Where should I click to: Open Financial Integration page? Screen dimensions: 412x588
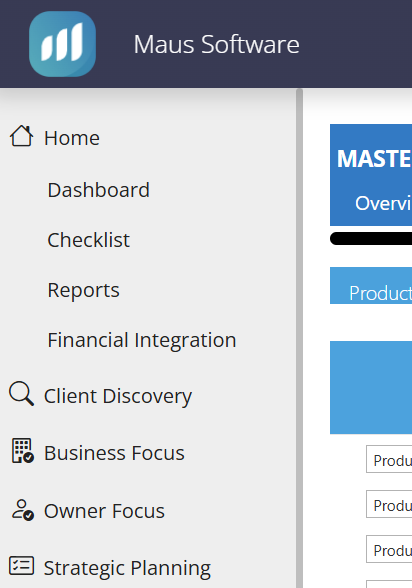pos(142,340)
